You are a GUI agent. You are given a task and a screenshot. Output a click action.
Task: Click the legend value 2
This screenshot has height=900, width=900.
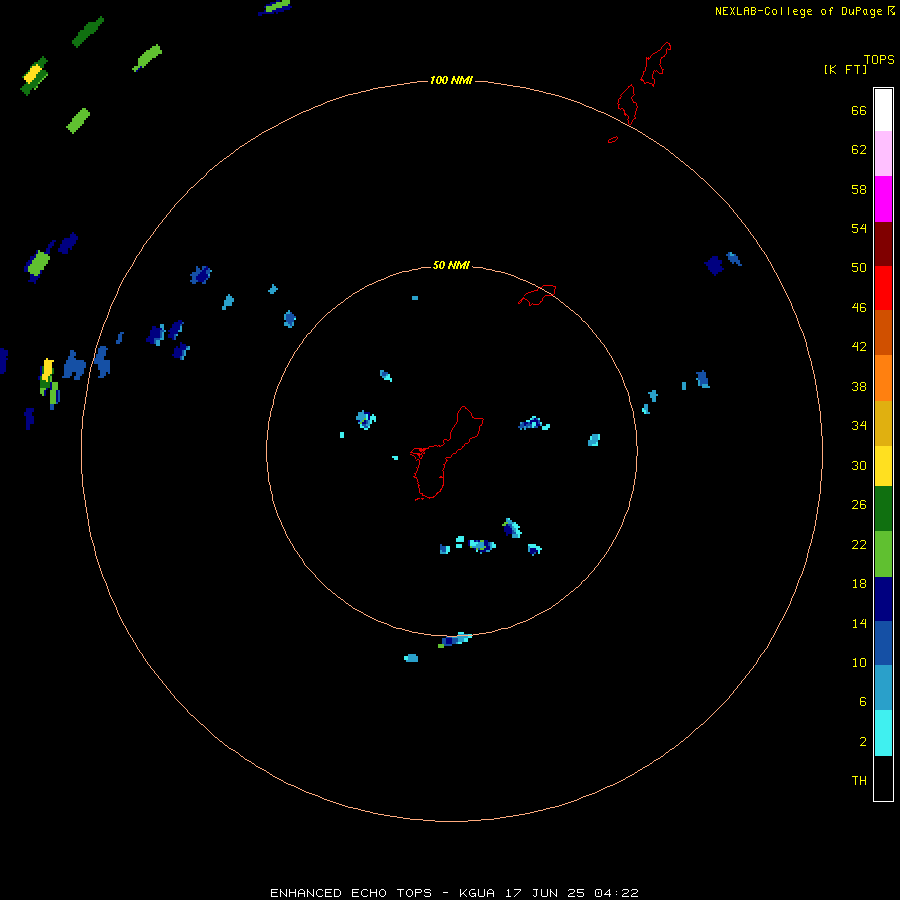pos(862,741)
